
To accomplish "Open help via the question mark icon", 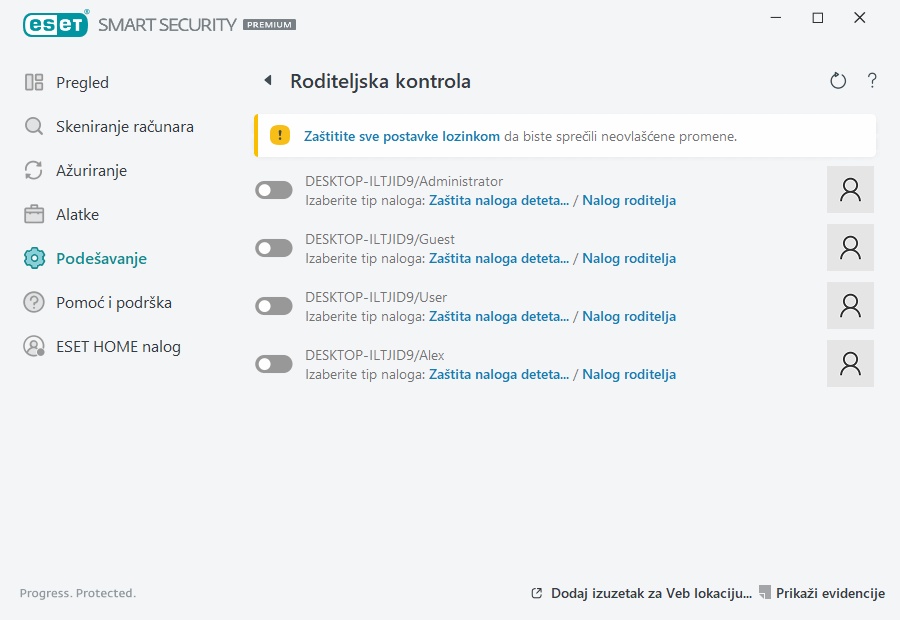I will click(x=872, y=81).
